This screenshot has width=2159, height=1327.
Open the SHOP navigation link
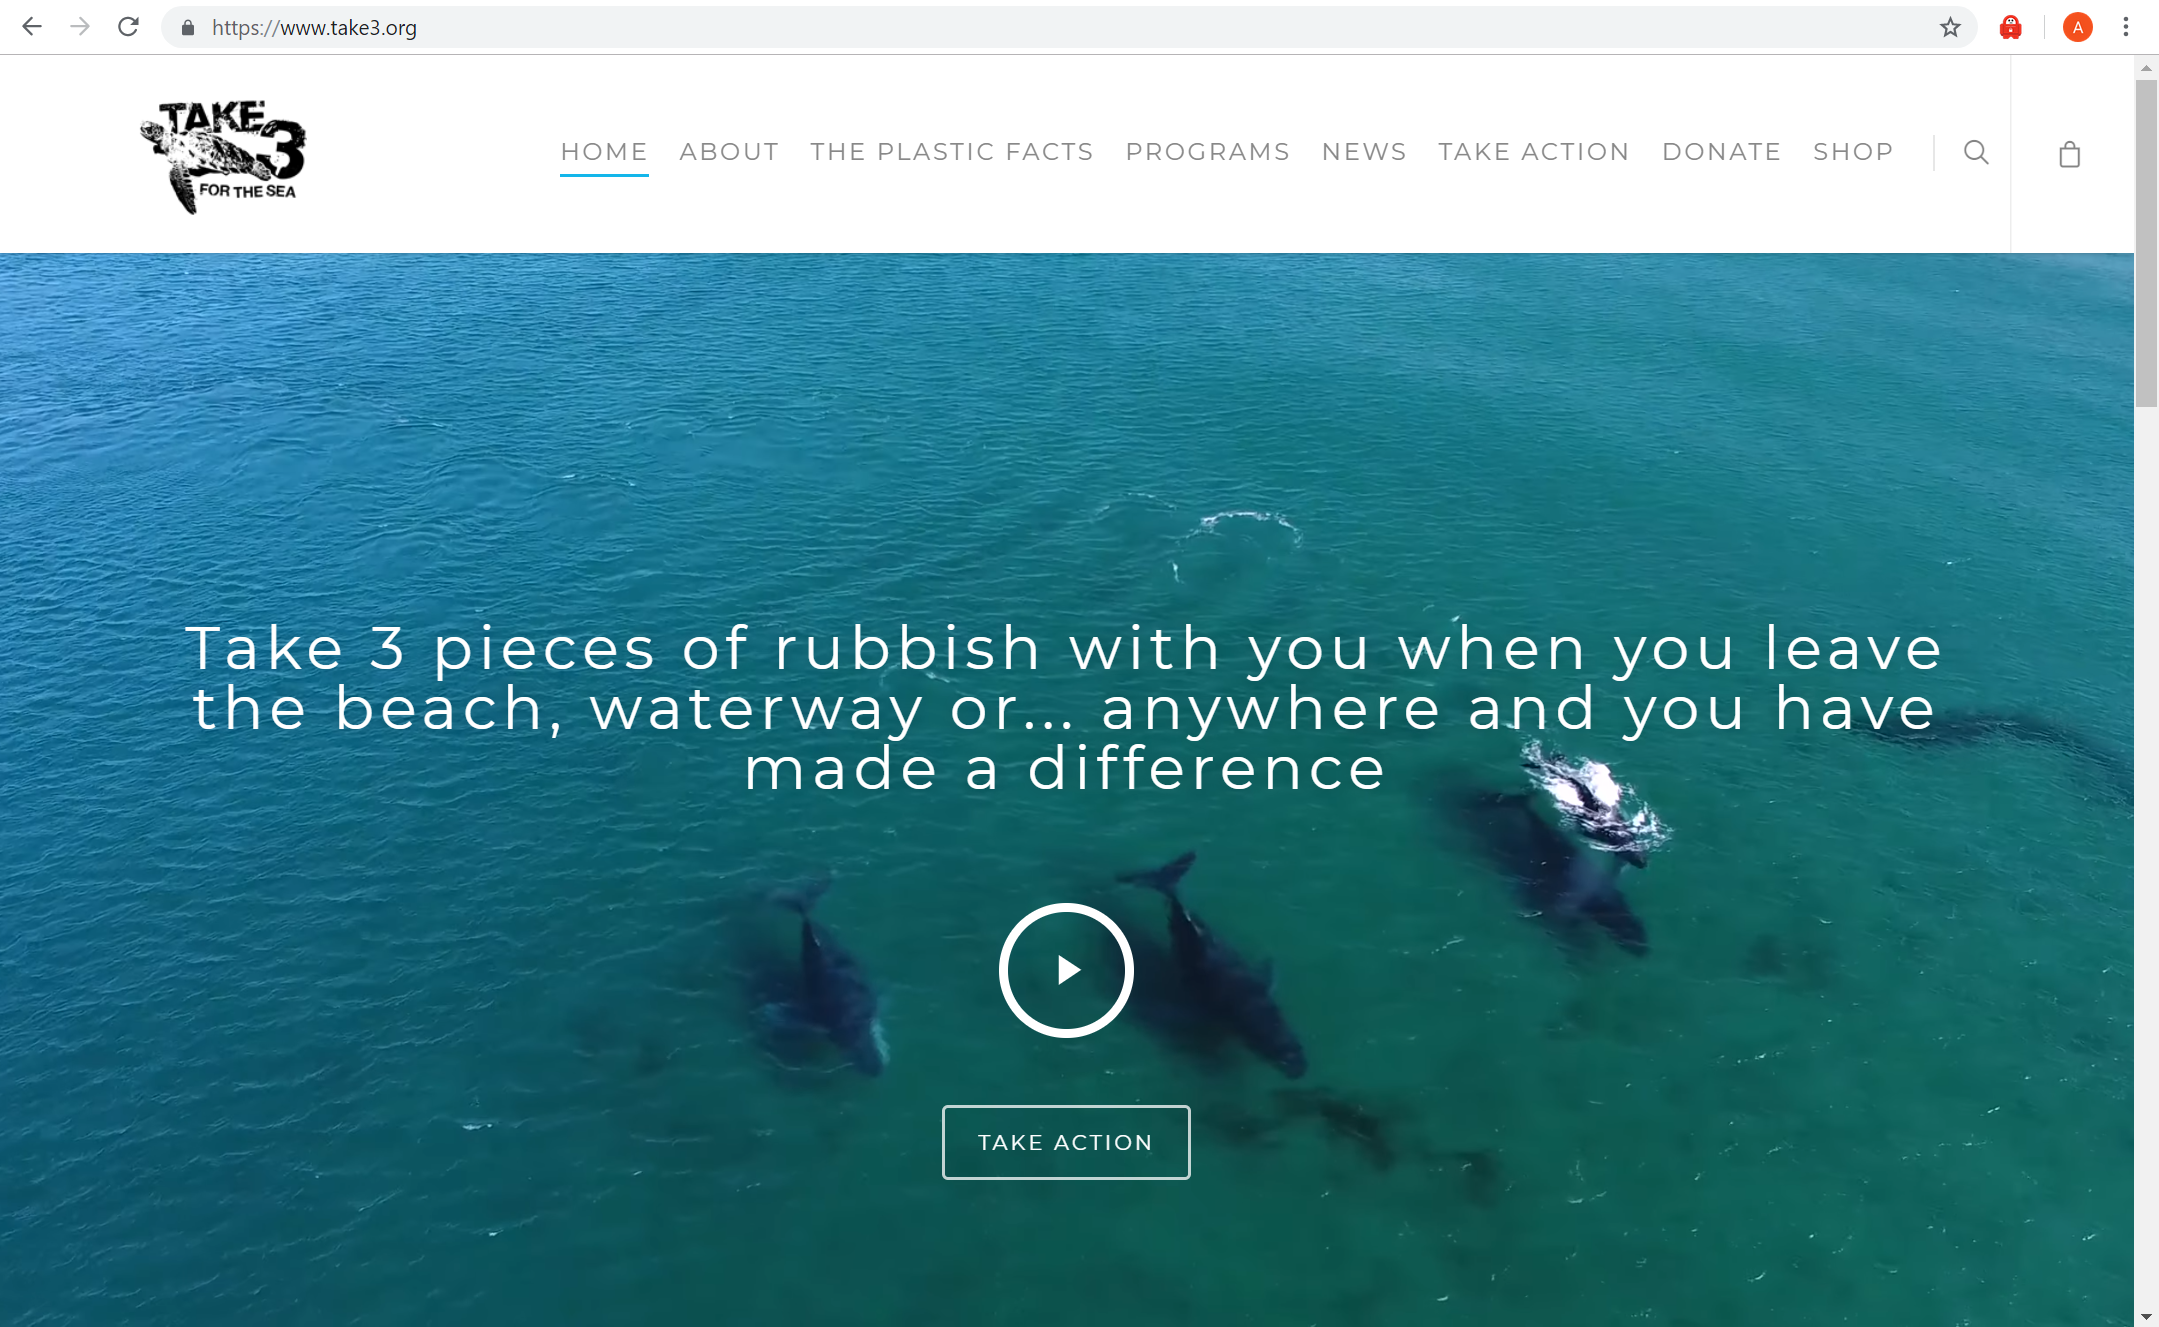1853,152
